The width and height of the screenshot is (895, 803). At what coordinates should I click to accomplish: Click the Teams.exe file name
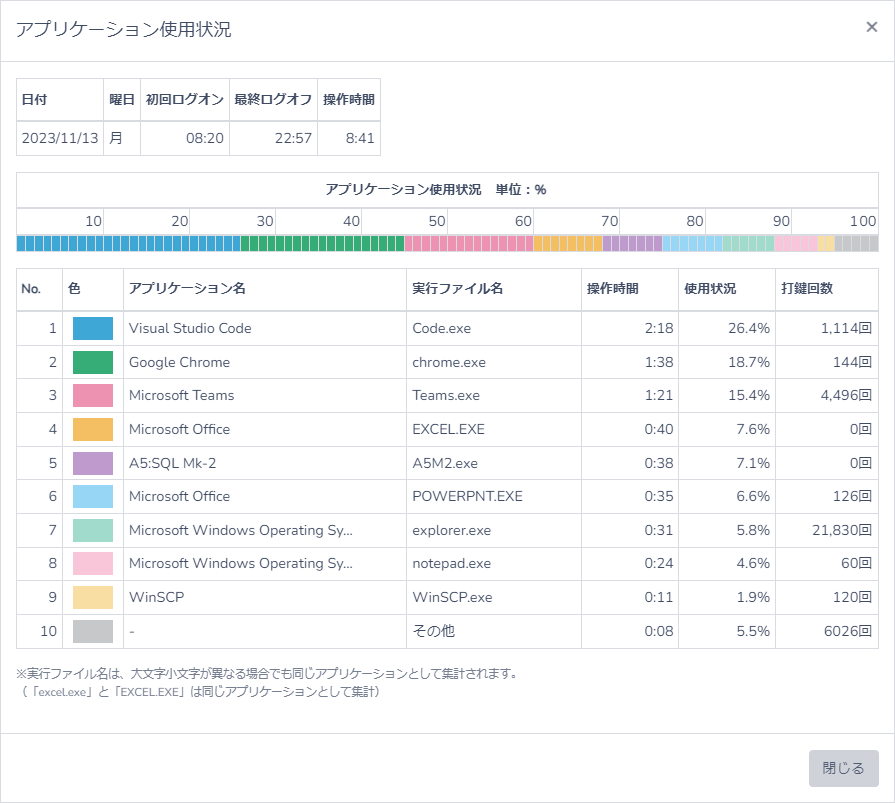pyautogui.click(x=446, y=396)
